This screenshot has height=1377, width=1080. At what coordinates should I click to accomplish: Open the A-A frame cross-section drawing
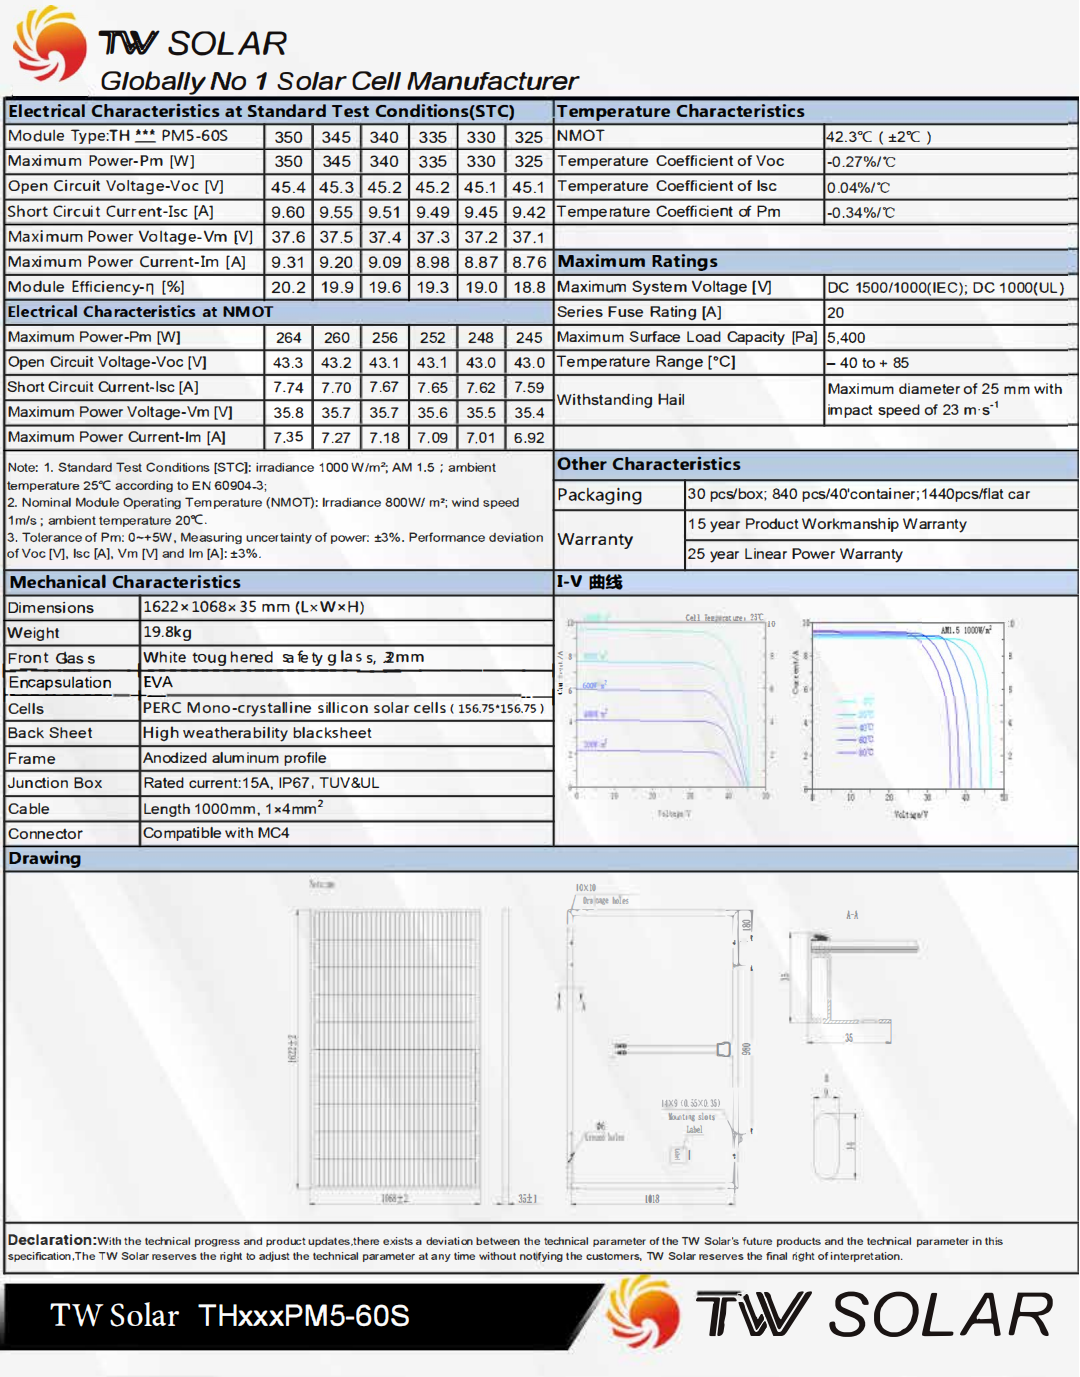point(849,980)
